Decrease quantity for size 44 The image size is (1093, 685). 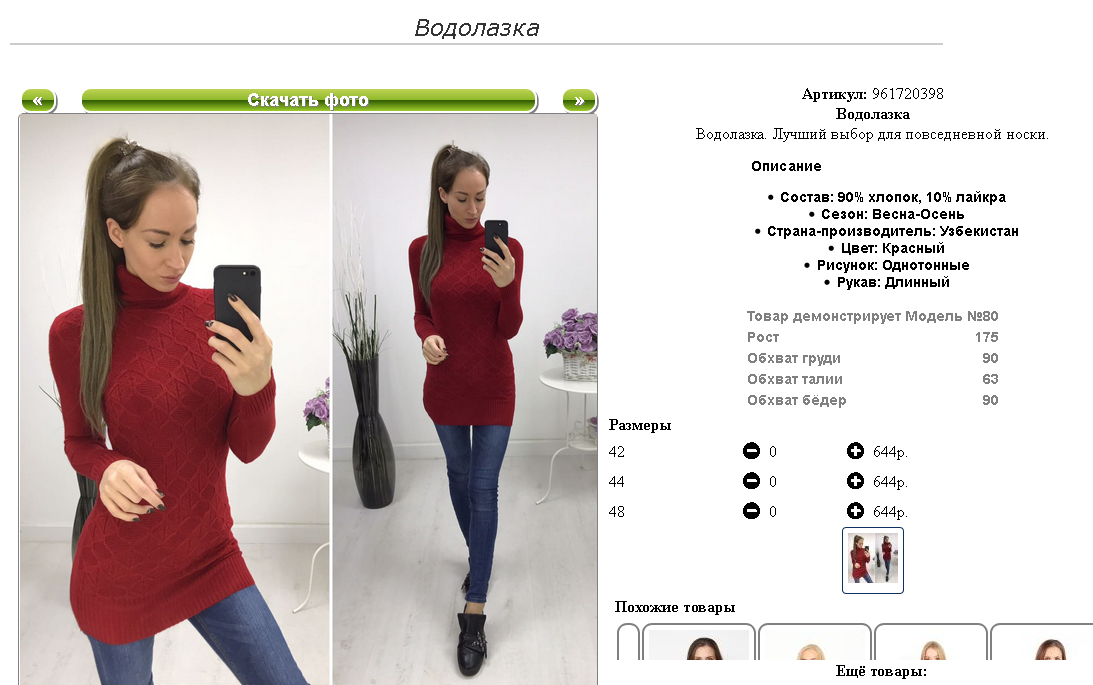(x=751, y=481)
